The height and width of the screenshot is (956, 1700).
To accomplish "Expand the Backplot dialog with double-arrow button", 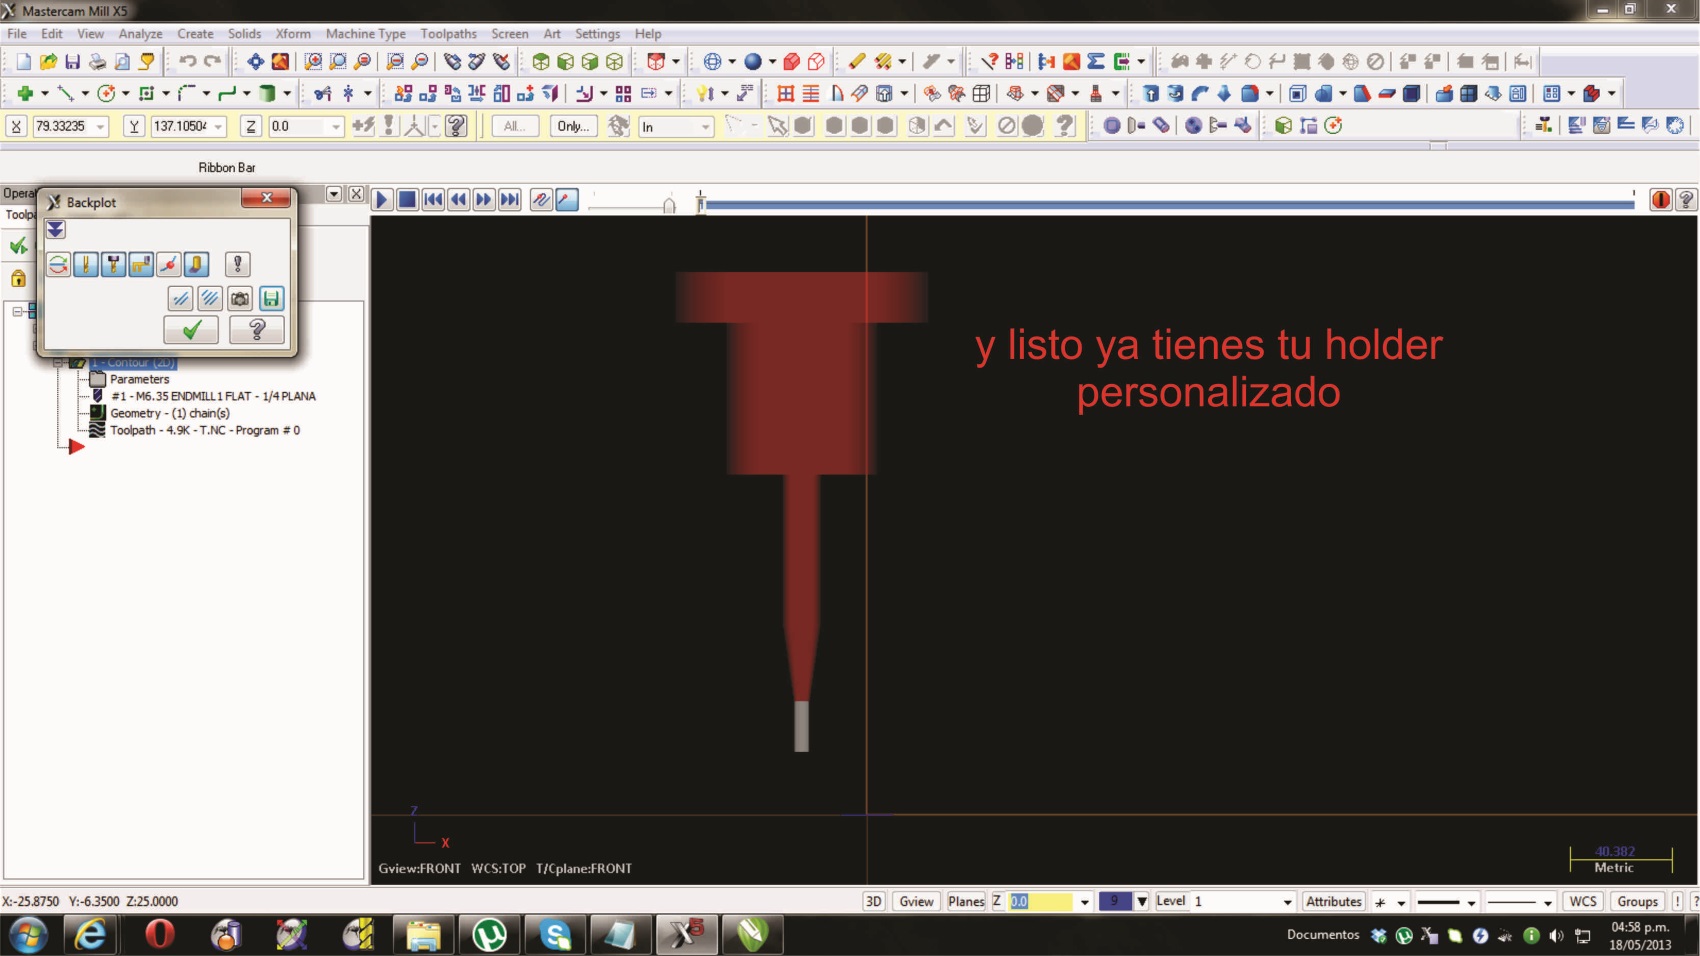I will click(56, 230).
